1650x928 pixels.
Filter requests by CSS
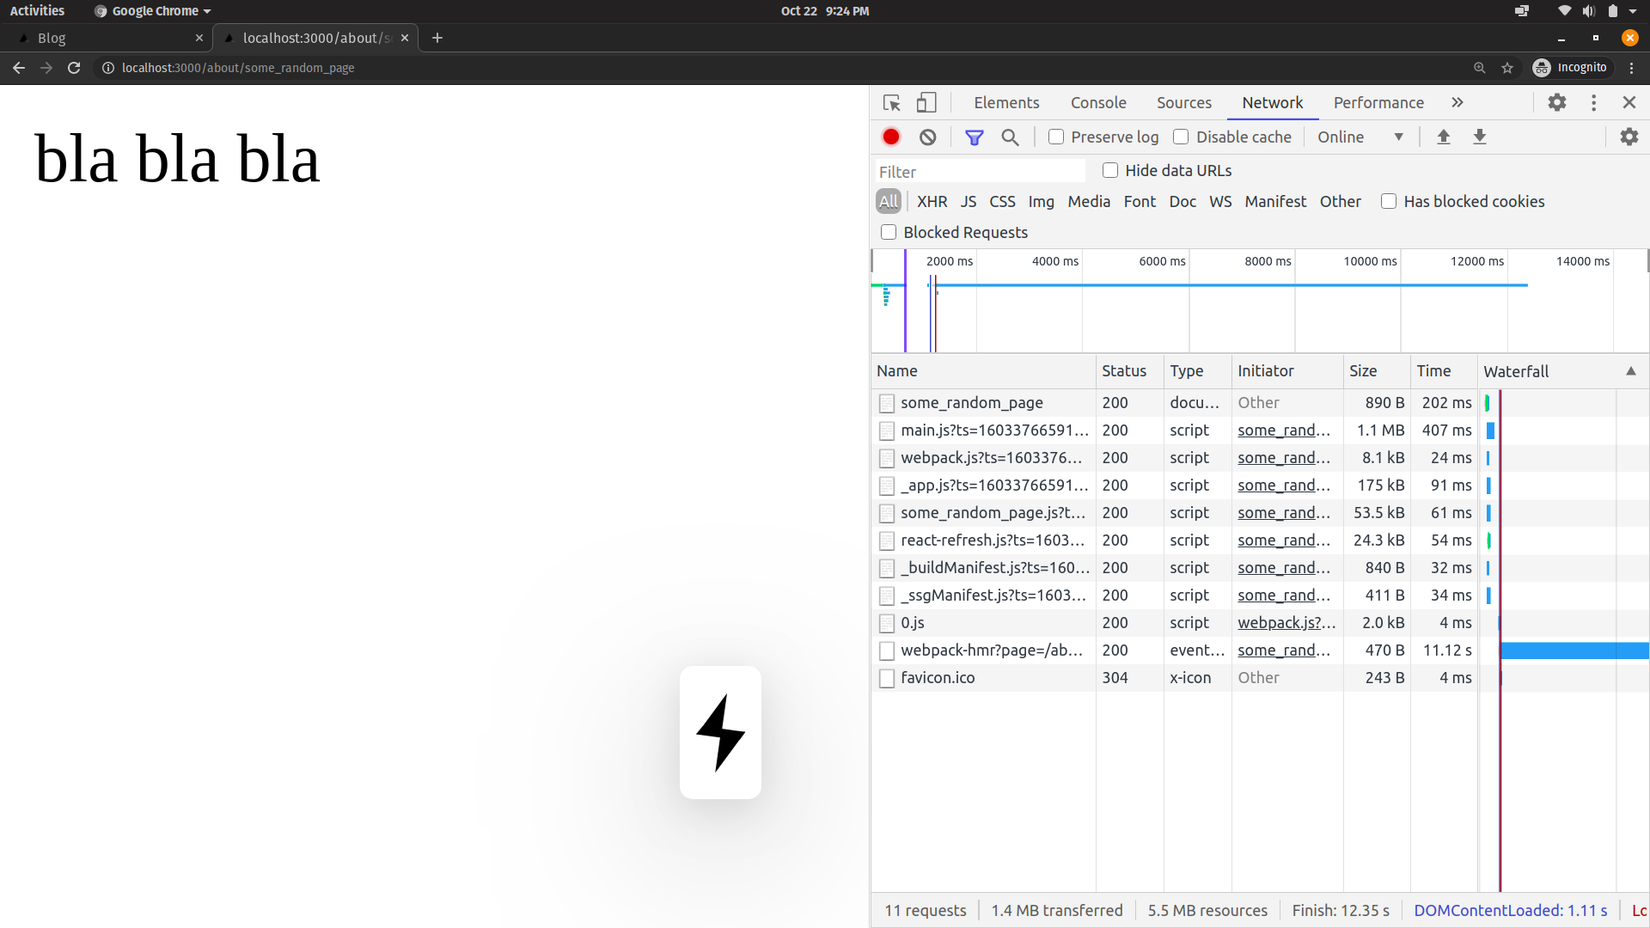(1002, 202)
